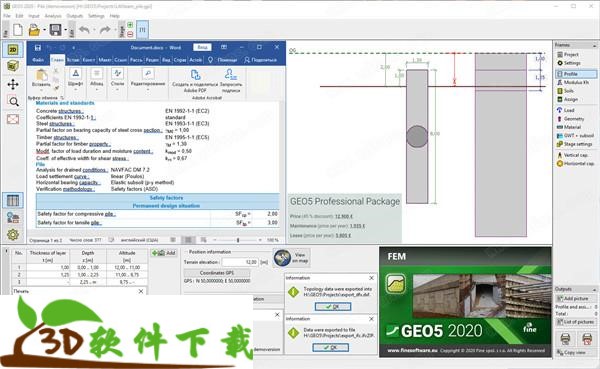Expand the save dropdown arrow
600x369 pixels.
(65, 30)
